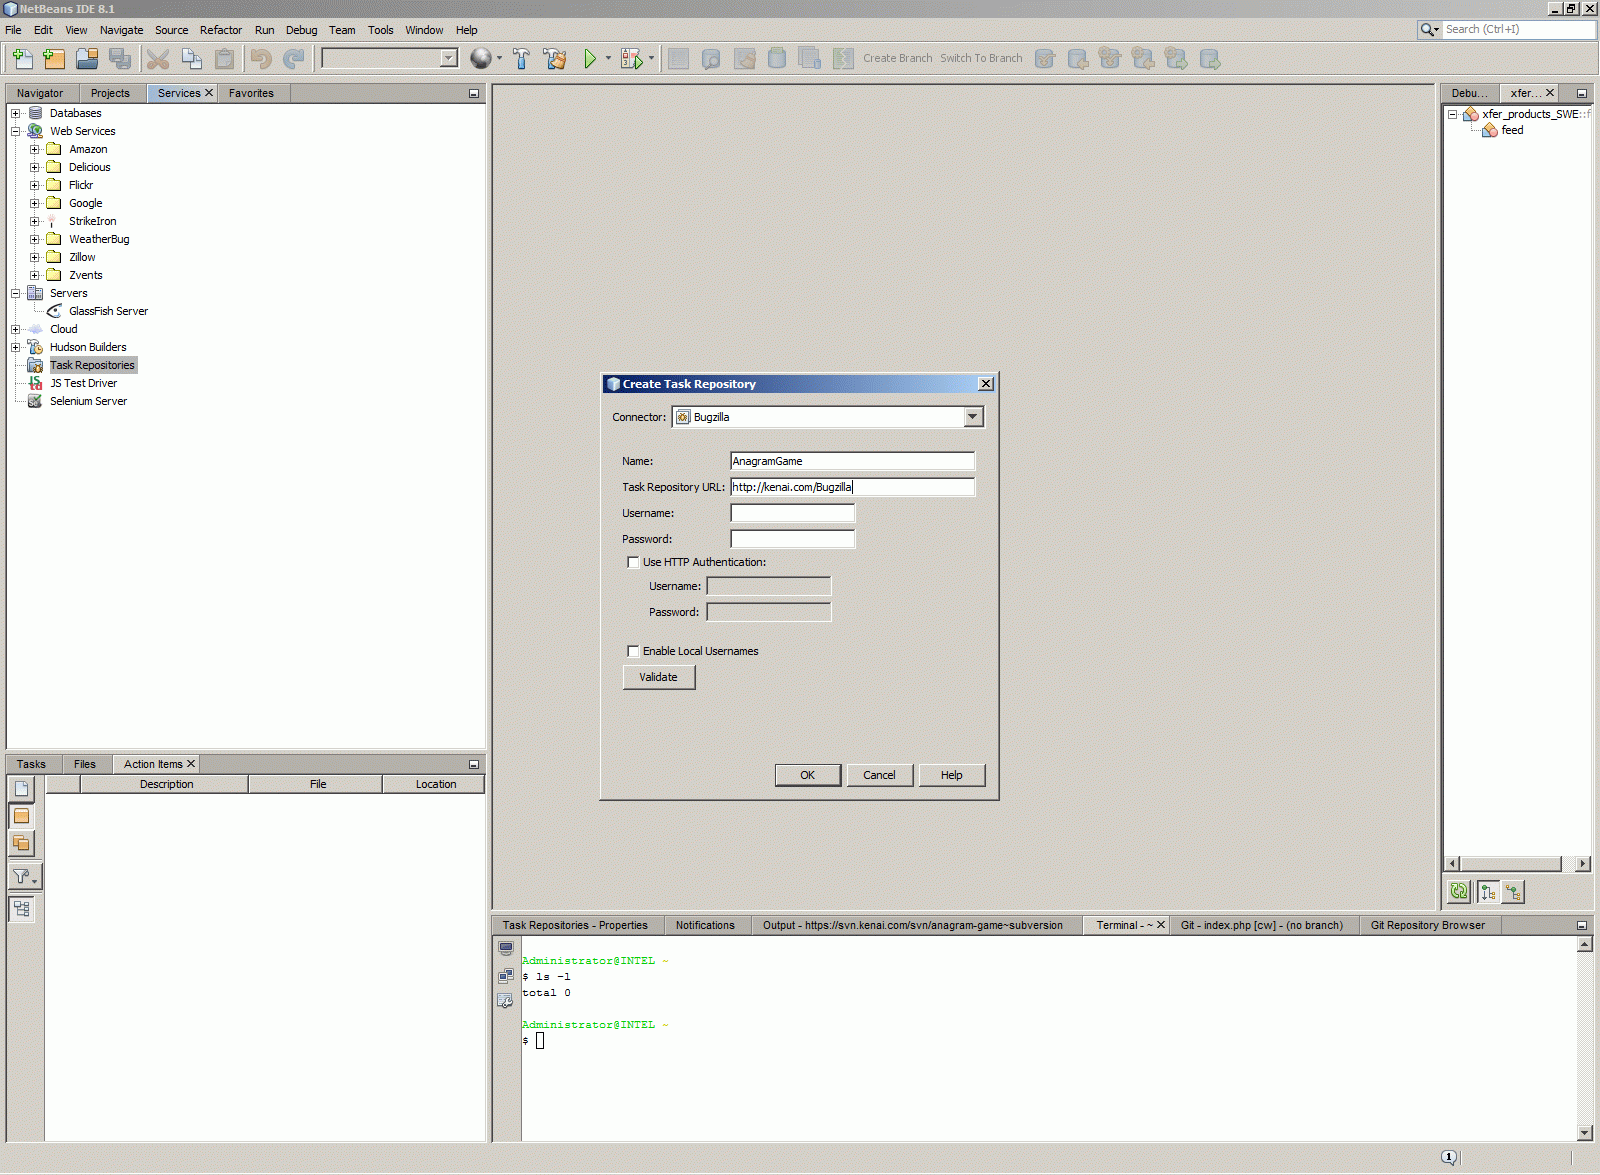Click Help in Create Task Repository dialog
The height and width of the screenshot is (1175, 1600).
click(952, 775)
